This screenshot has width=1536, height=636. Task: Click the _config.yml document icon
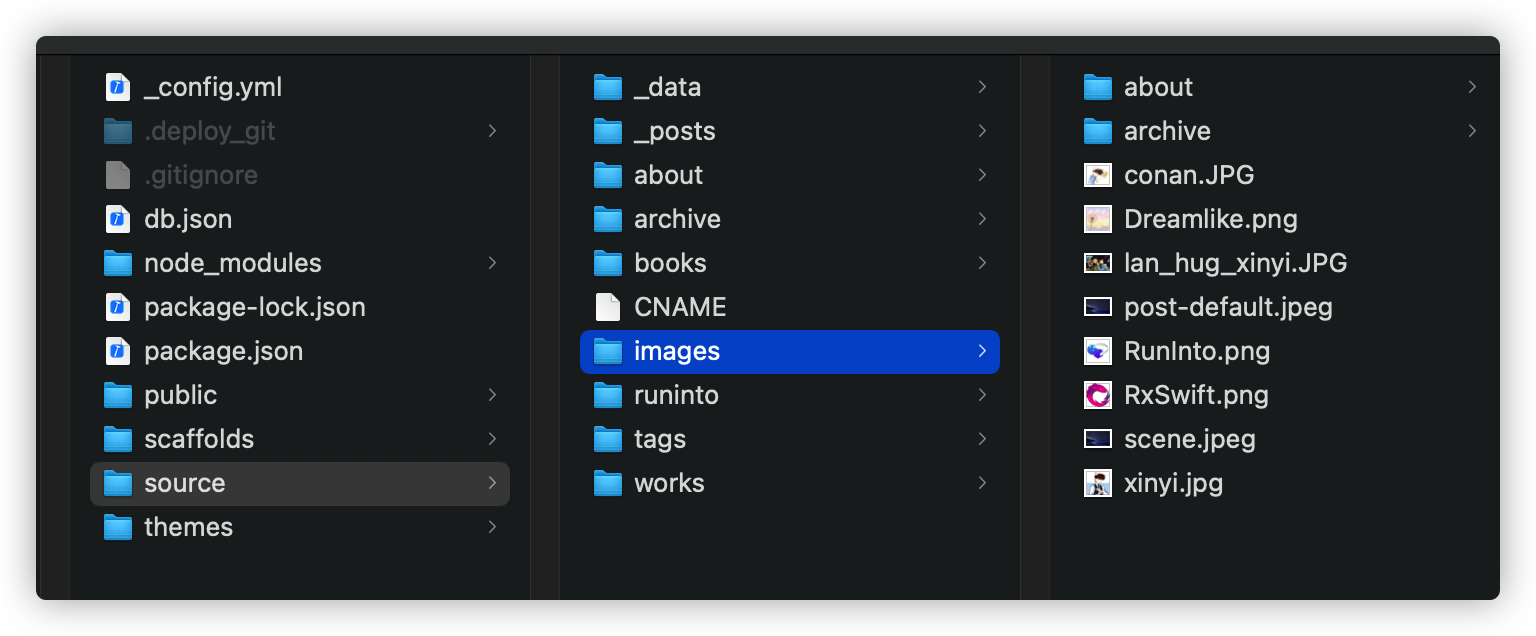pyautogui.click(x=118, y=87)
